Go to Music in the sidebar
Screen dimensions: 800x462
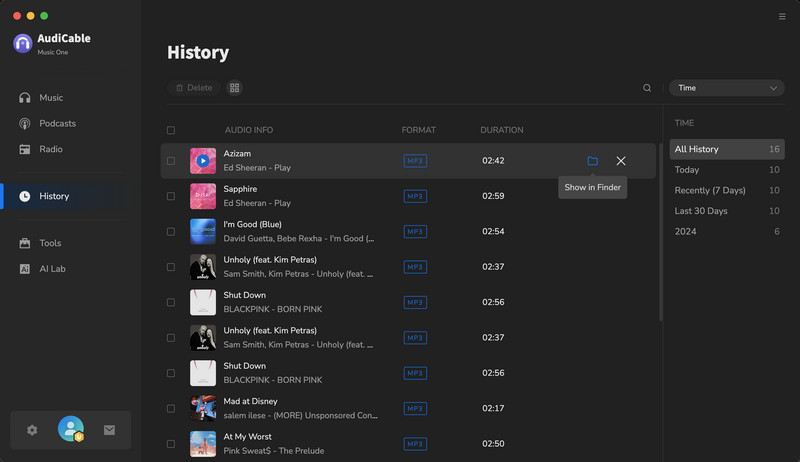click(51, 97)
